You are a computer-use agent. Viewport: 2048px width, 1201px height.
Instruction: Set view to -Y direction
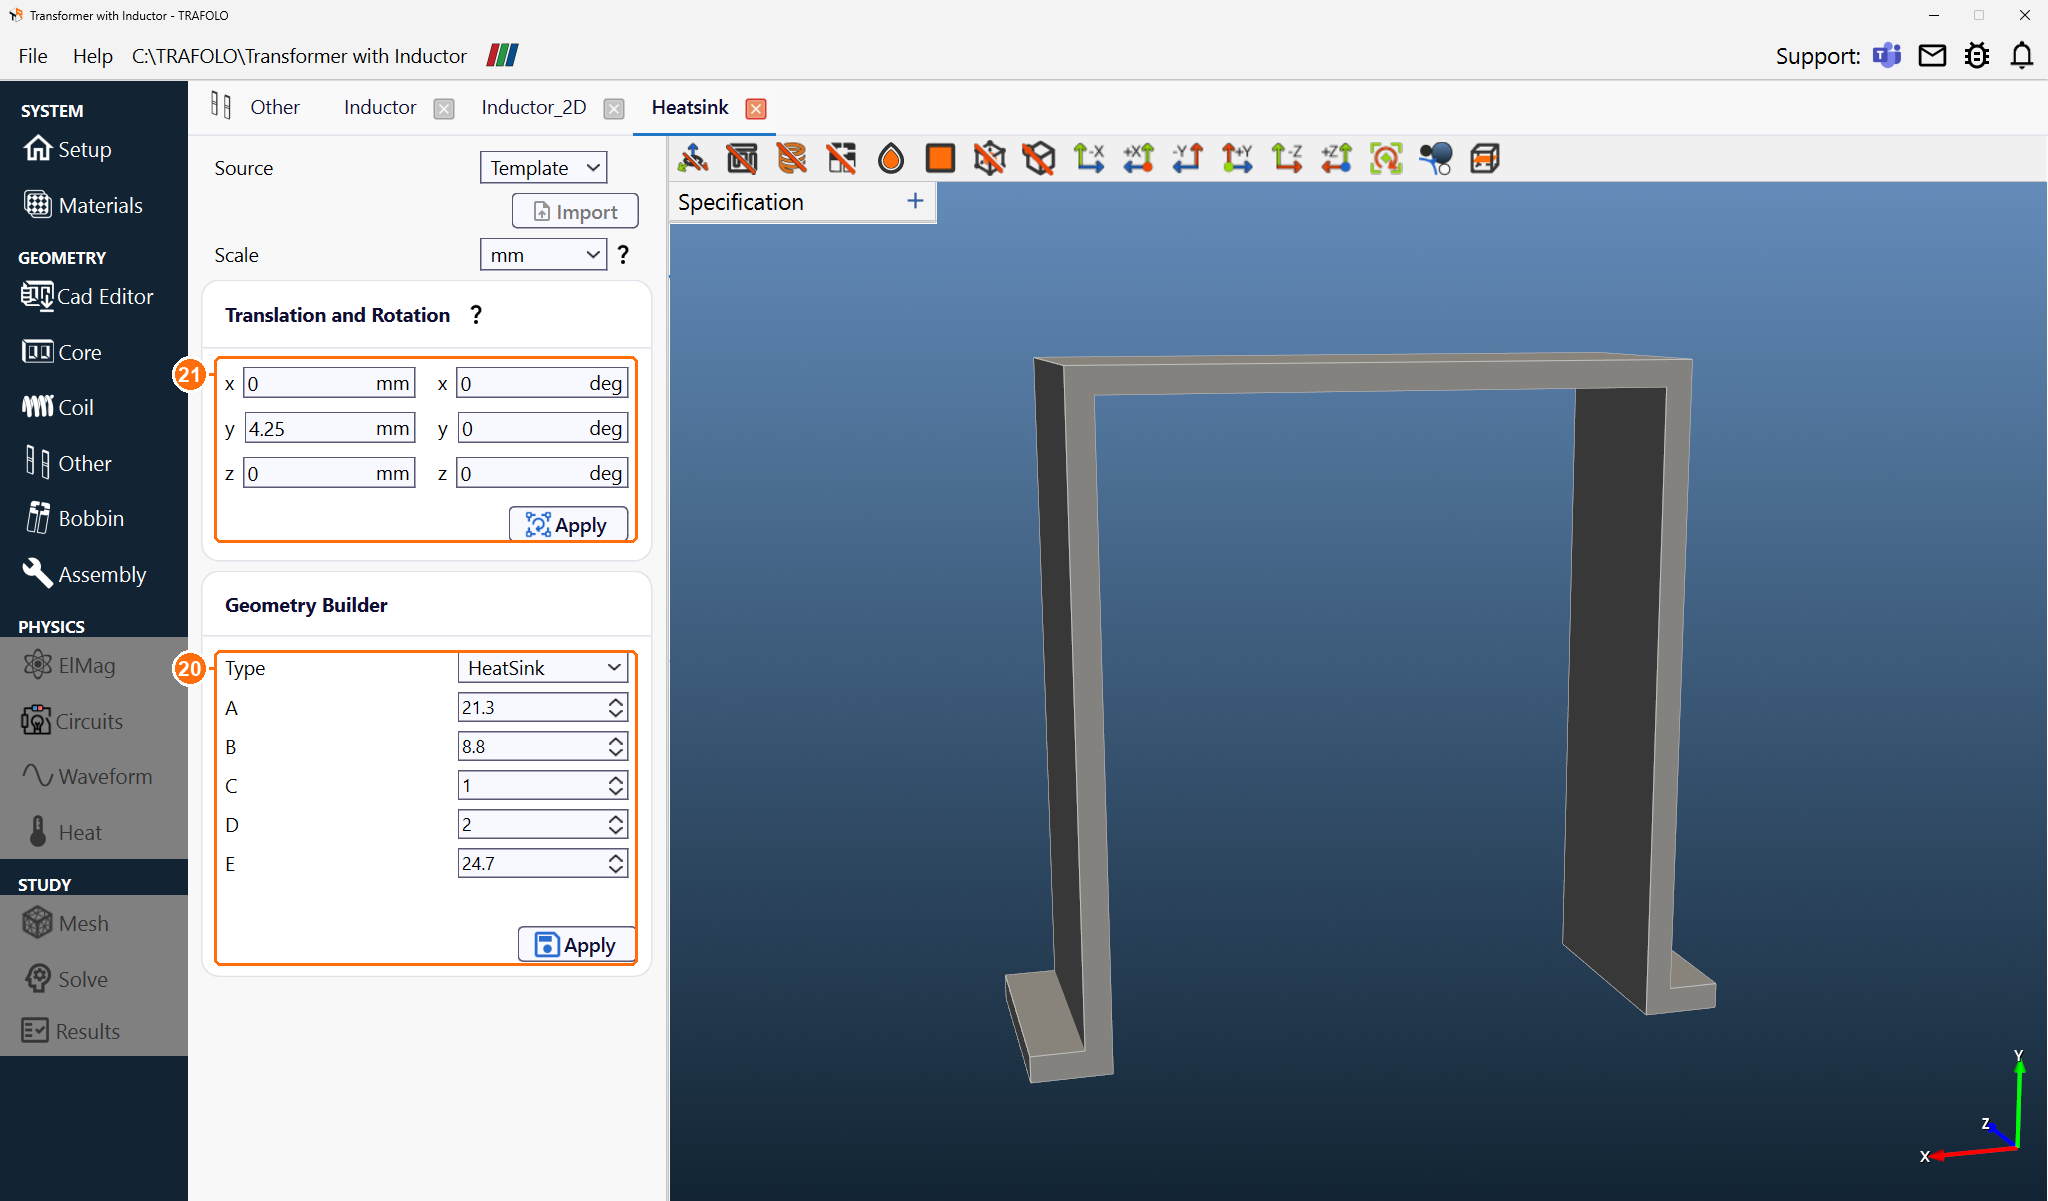tap(1188, 158)
